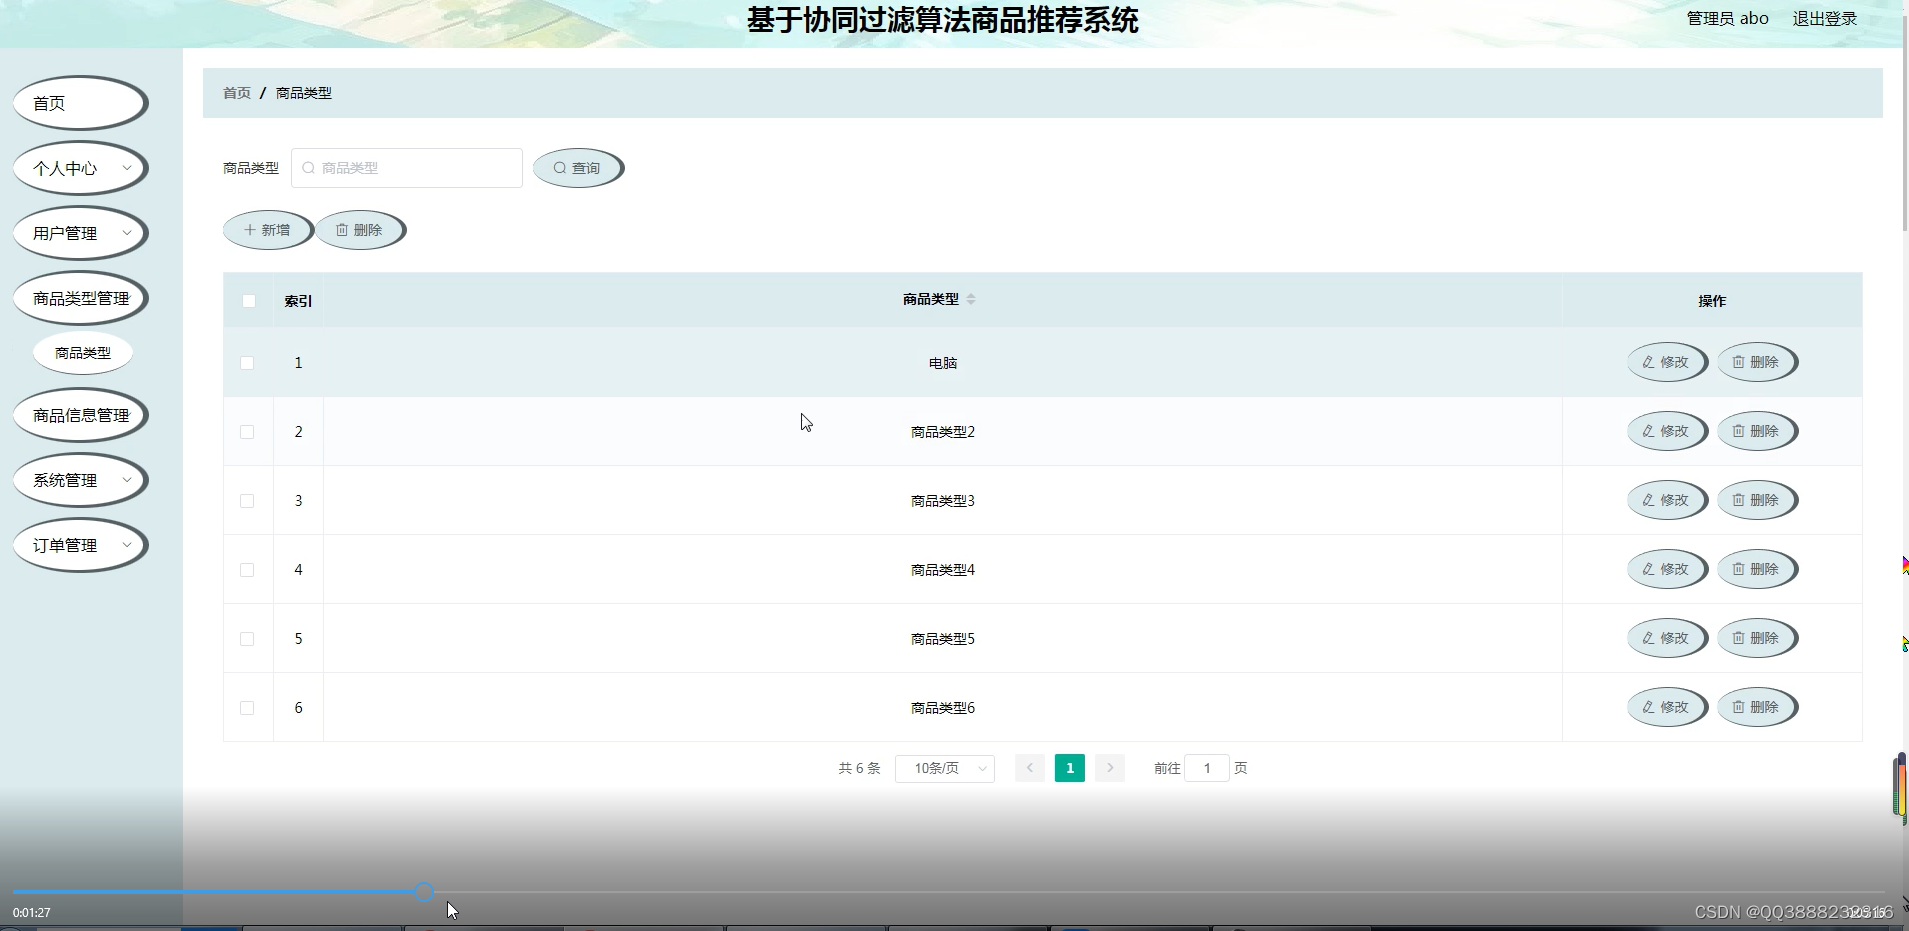Click the previous page arrow in pagination
This screenshot has width=1909, height=931.
1030,768
